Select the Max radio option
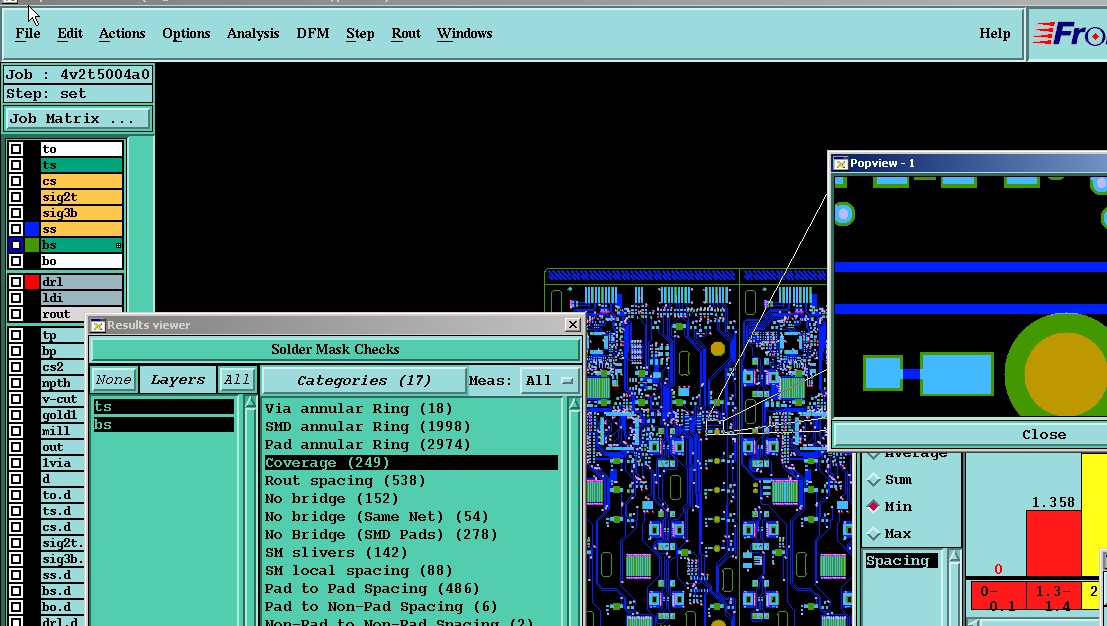Viewport: 1107px width, 626px height. pos(874,534)
